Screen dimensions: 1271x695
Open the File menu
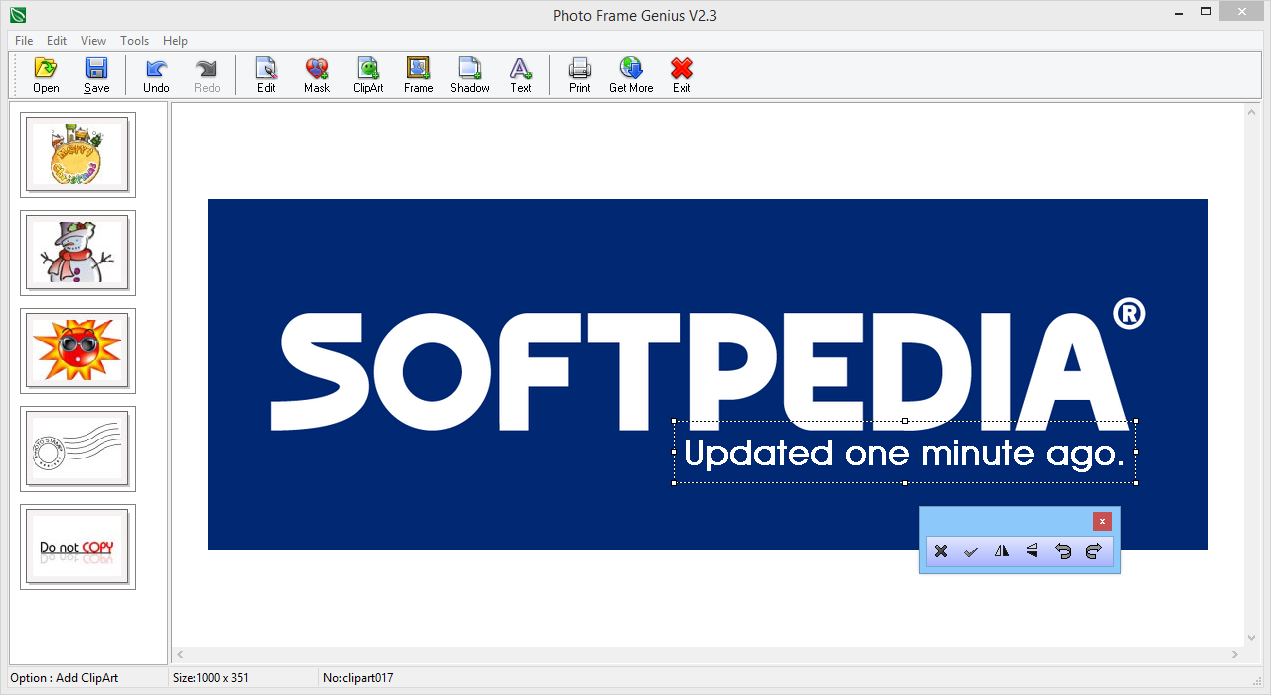click(24, 41)
